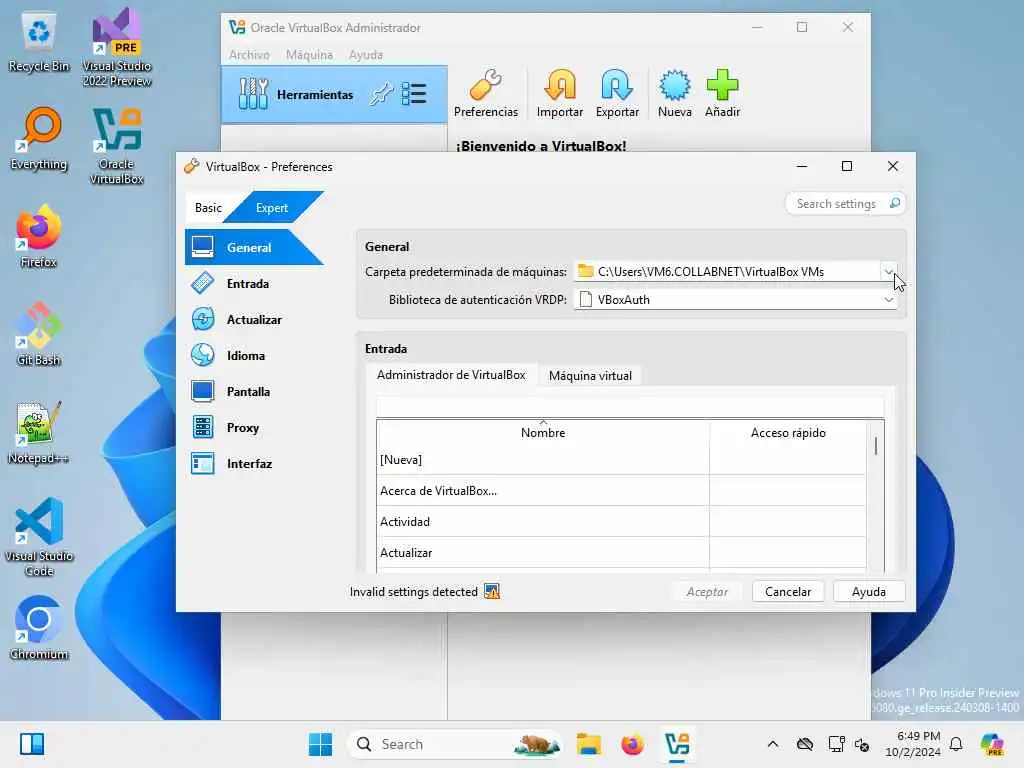
Task: Expand Biblioteca de autenticación VRDP dropdown
Action: [x=888, y=300]
